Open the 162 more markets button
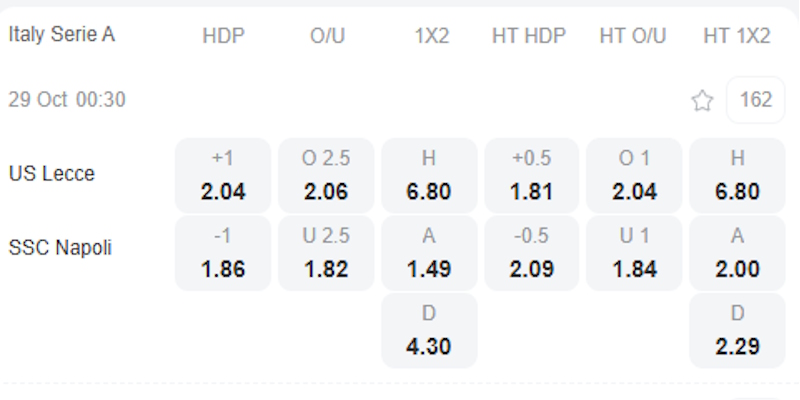 [x=755, y=100]
